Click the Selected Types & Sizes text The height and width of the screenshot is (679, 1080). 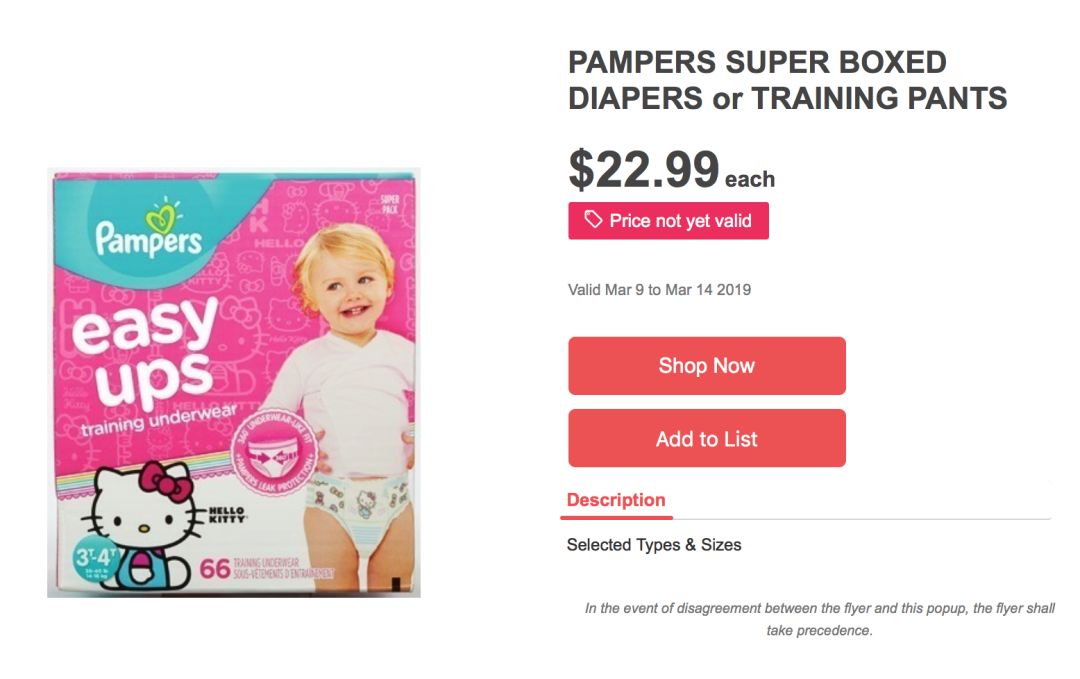coord(654,545)
